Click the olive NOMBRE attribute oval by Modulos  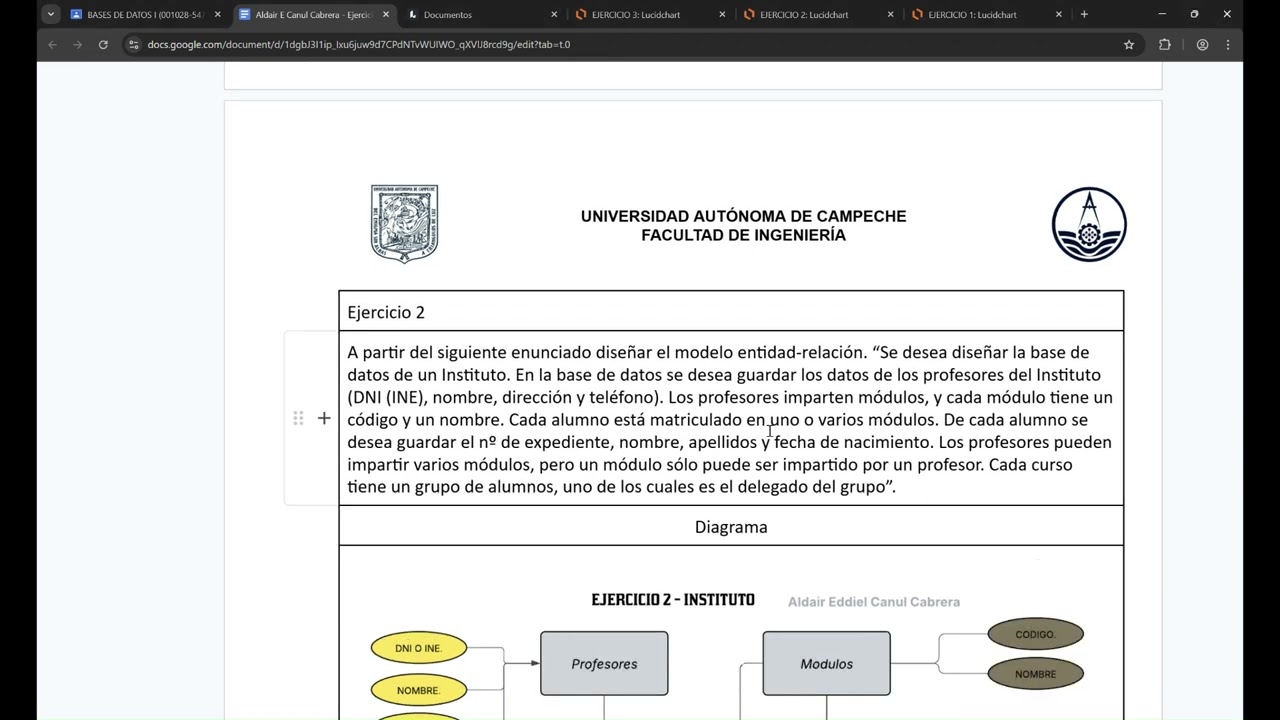pos(1035,674)
